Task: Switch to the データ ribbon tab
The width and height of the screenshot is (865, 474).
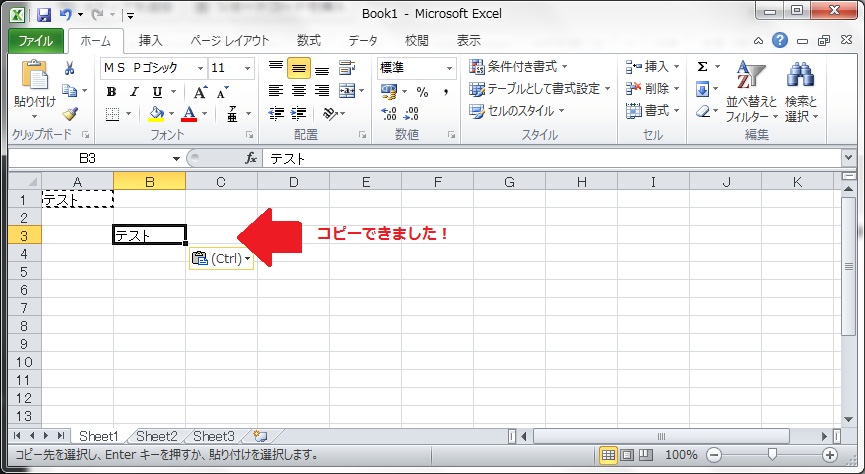Action: click(363, 41)
